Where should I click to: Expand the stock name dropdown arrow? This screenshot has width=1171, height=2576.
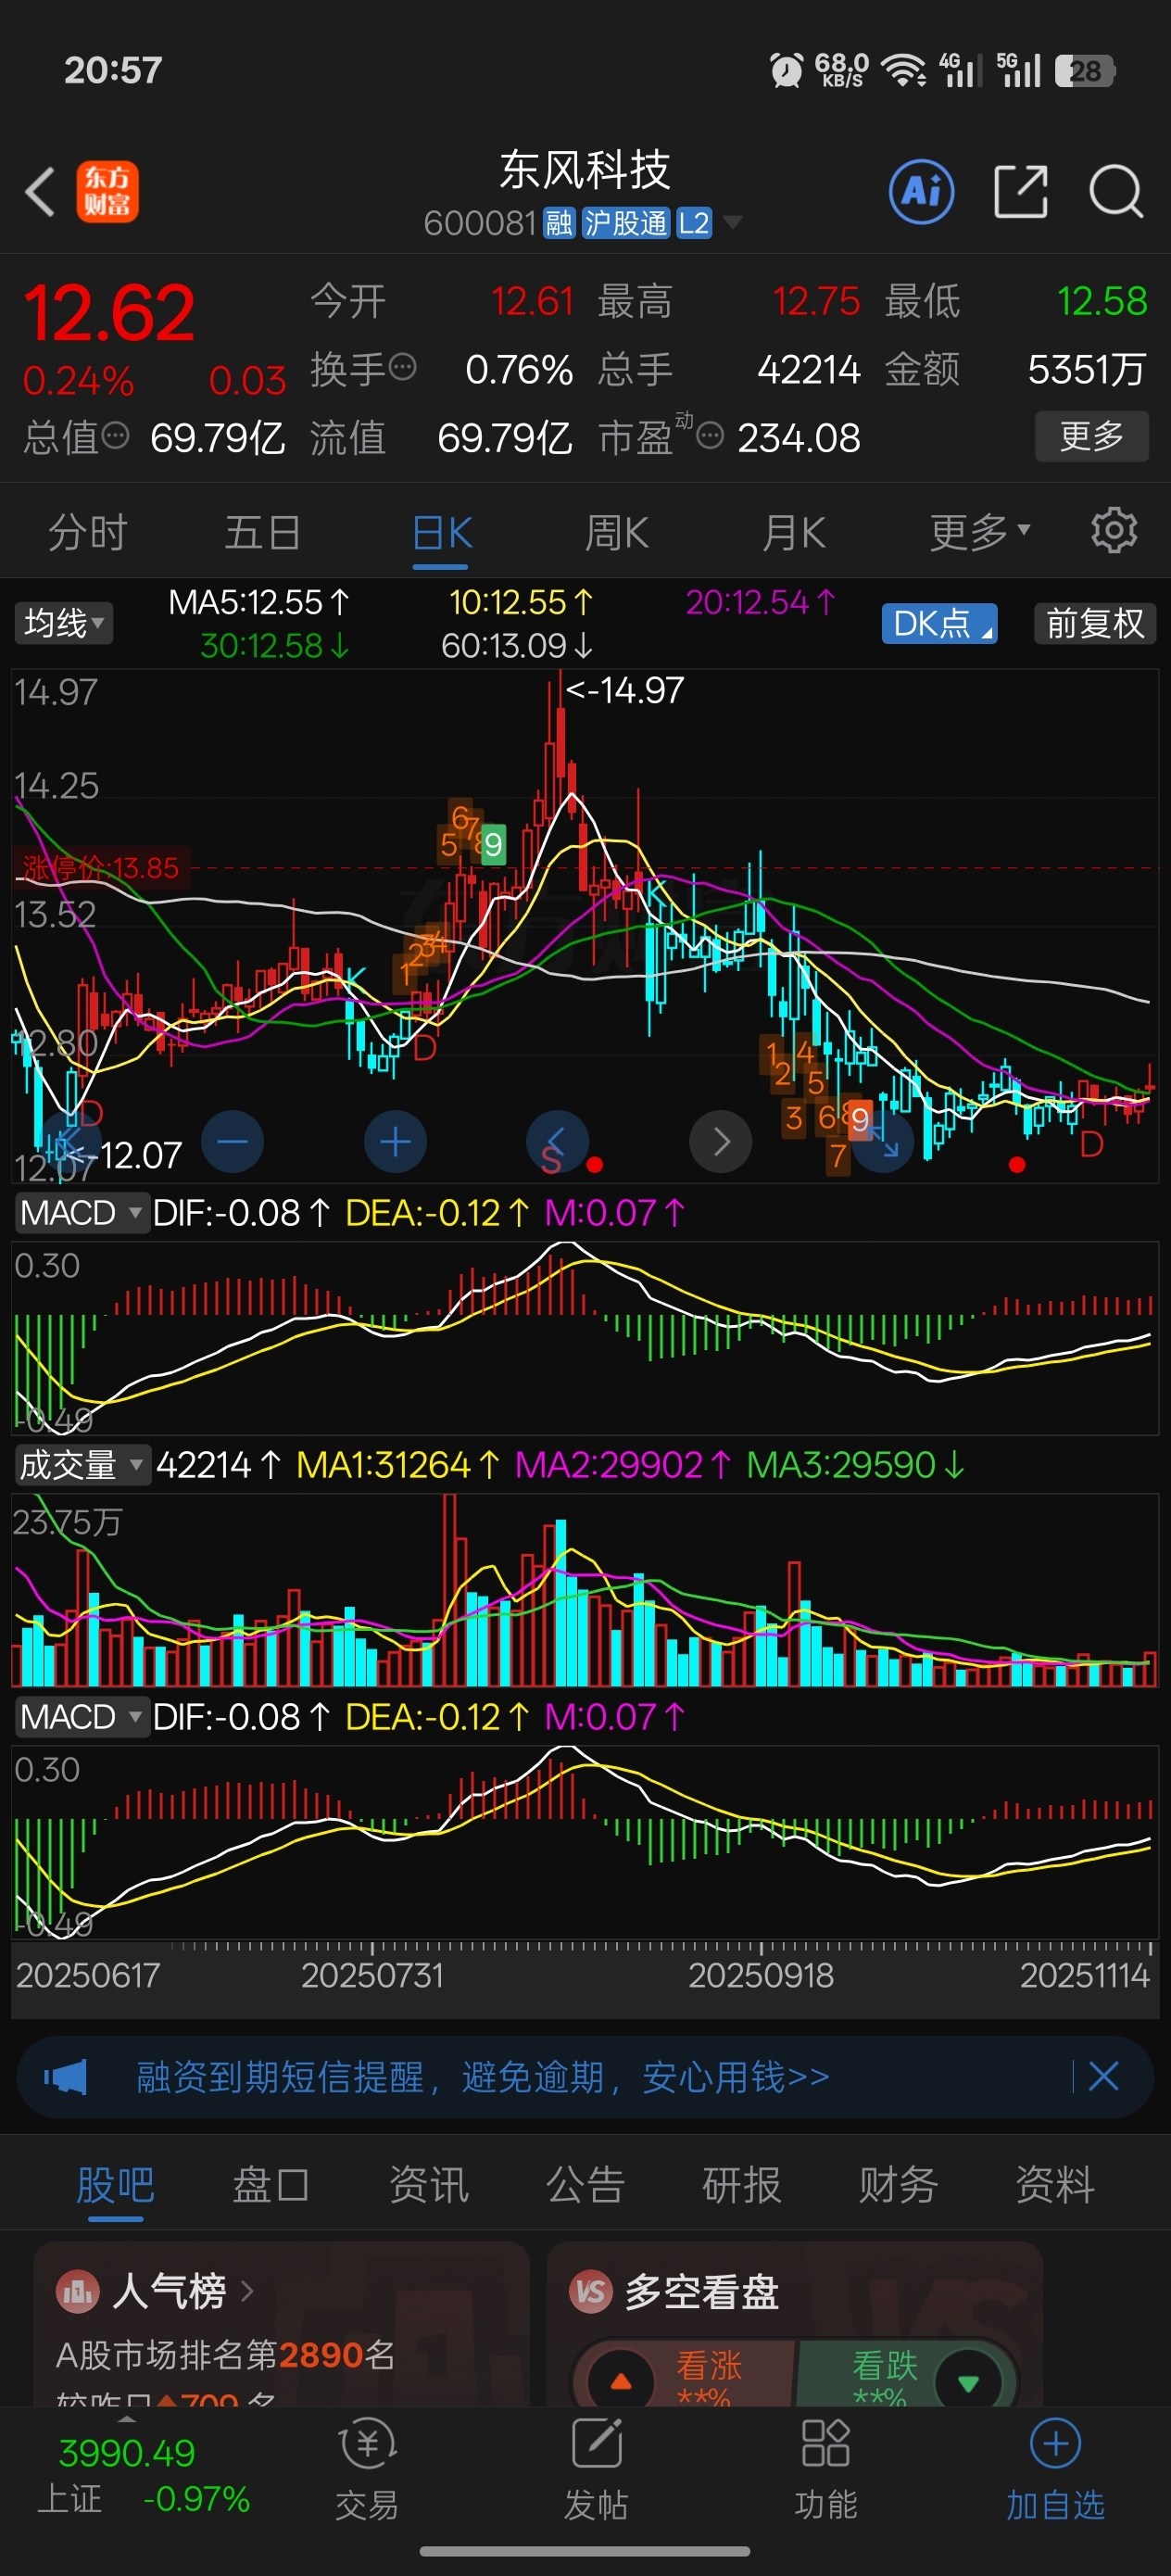[x=732, y=222]
